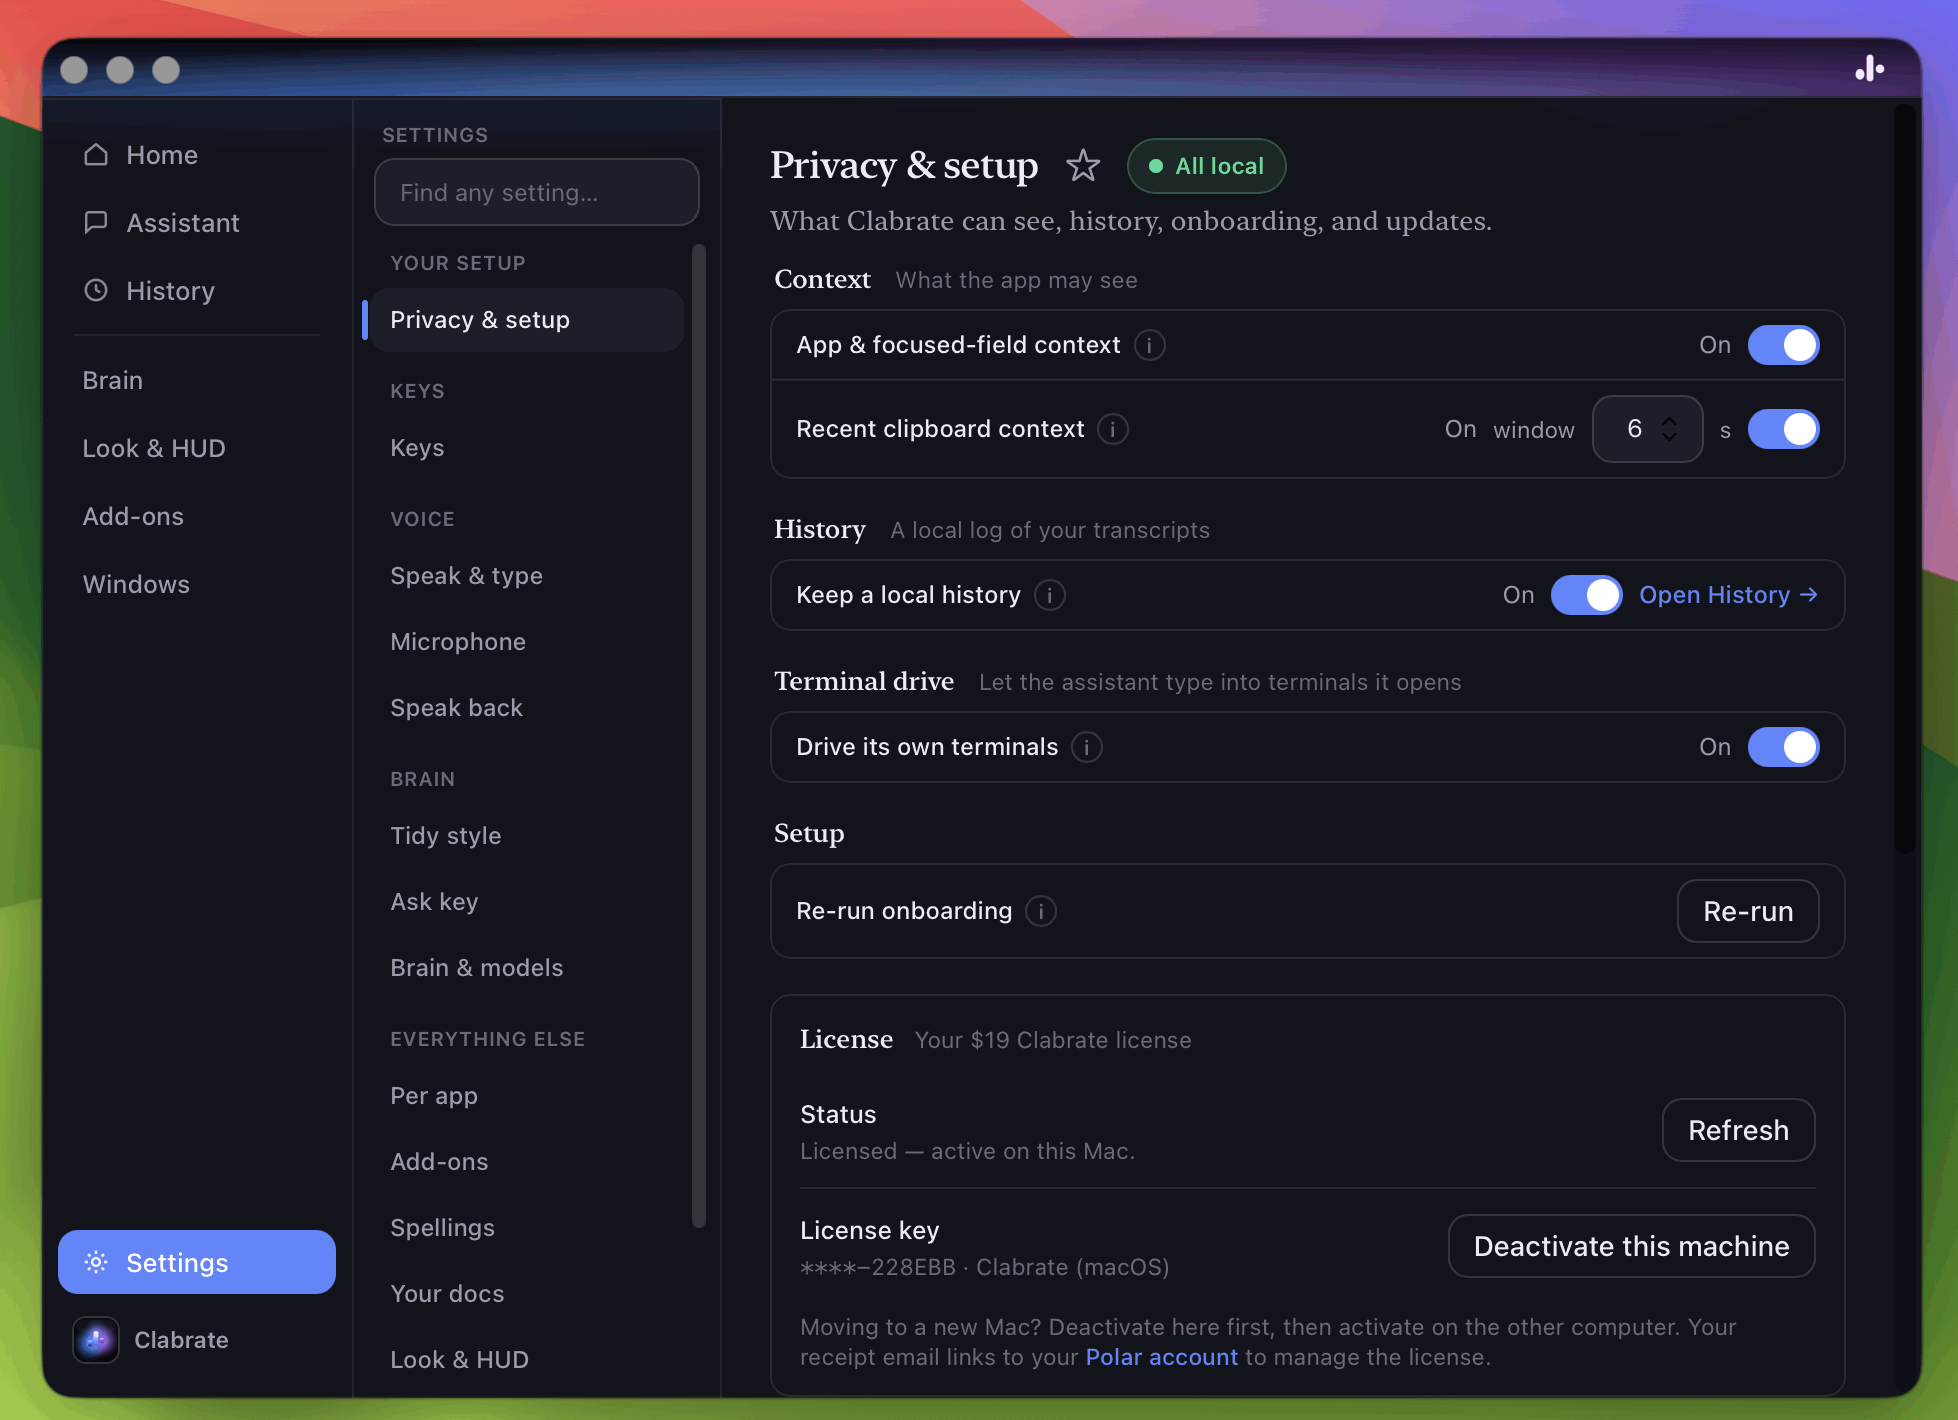1958x1420 pixels.
Task: Click the Clabrate logo icon in title bar
Action: pyautogui.click(x=1869, y=69)
